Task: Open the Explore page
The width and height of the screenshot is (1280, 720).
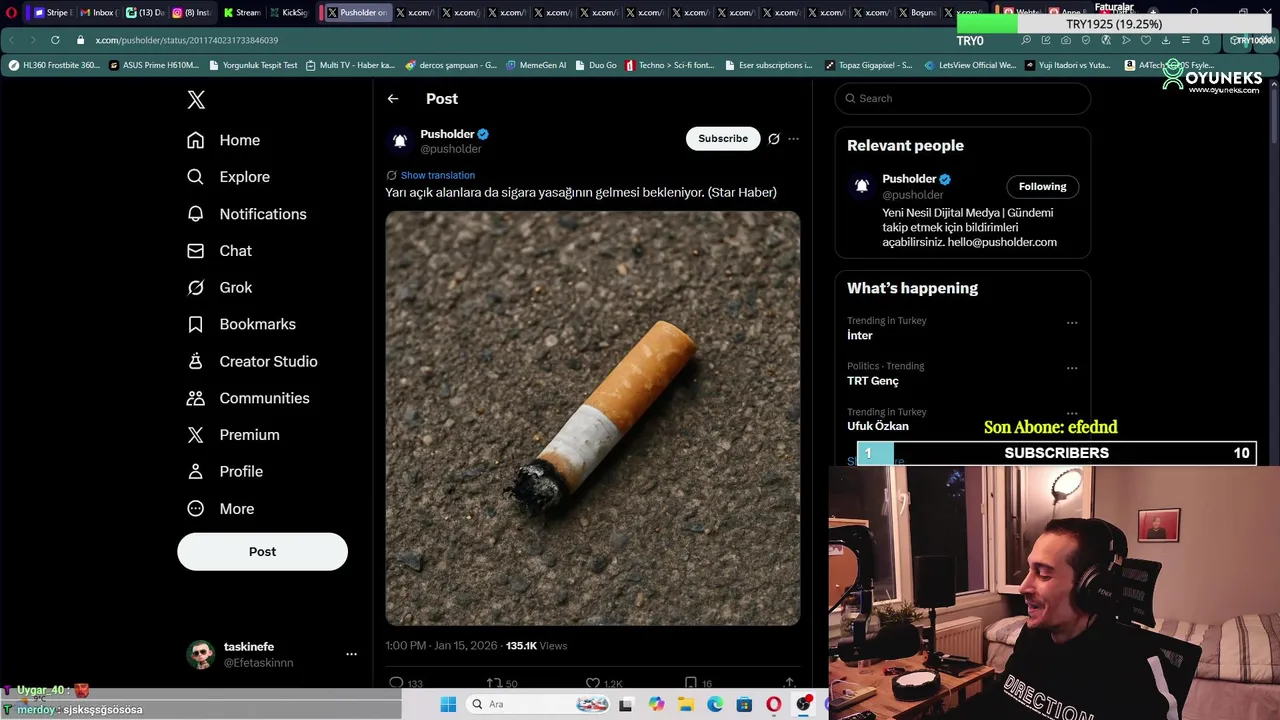Action: 228,177
